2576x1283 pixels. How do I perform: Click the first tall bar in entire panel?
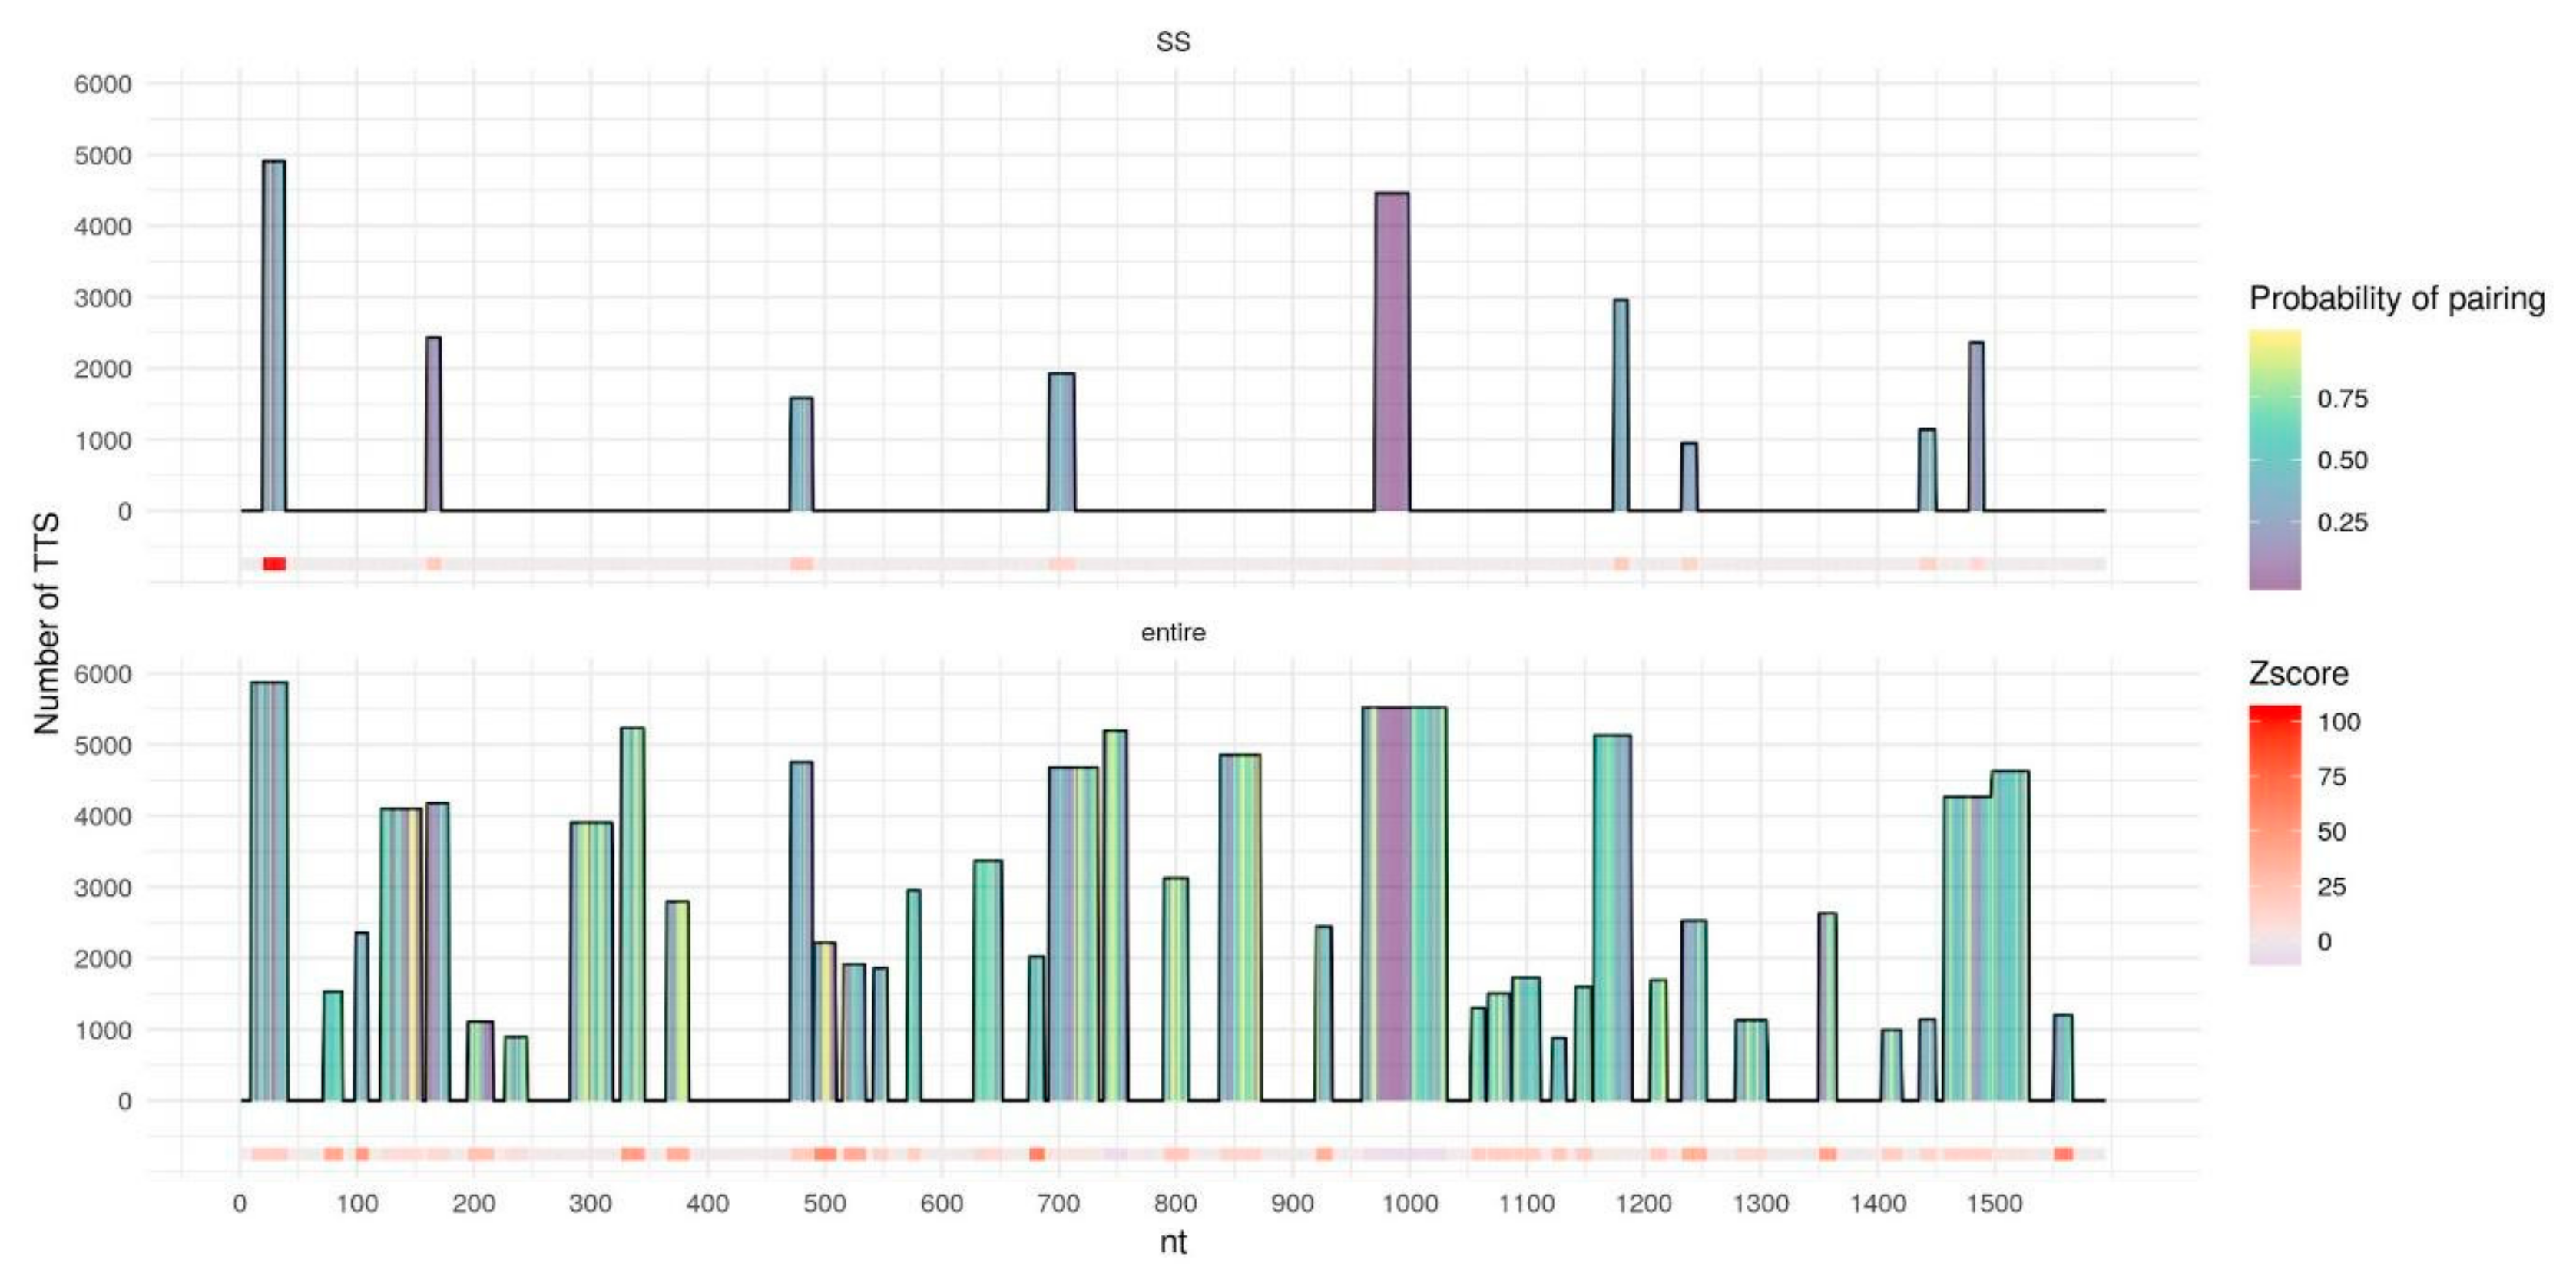[268, 890]
